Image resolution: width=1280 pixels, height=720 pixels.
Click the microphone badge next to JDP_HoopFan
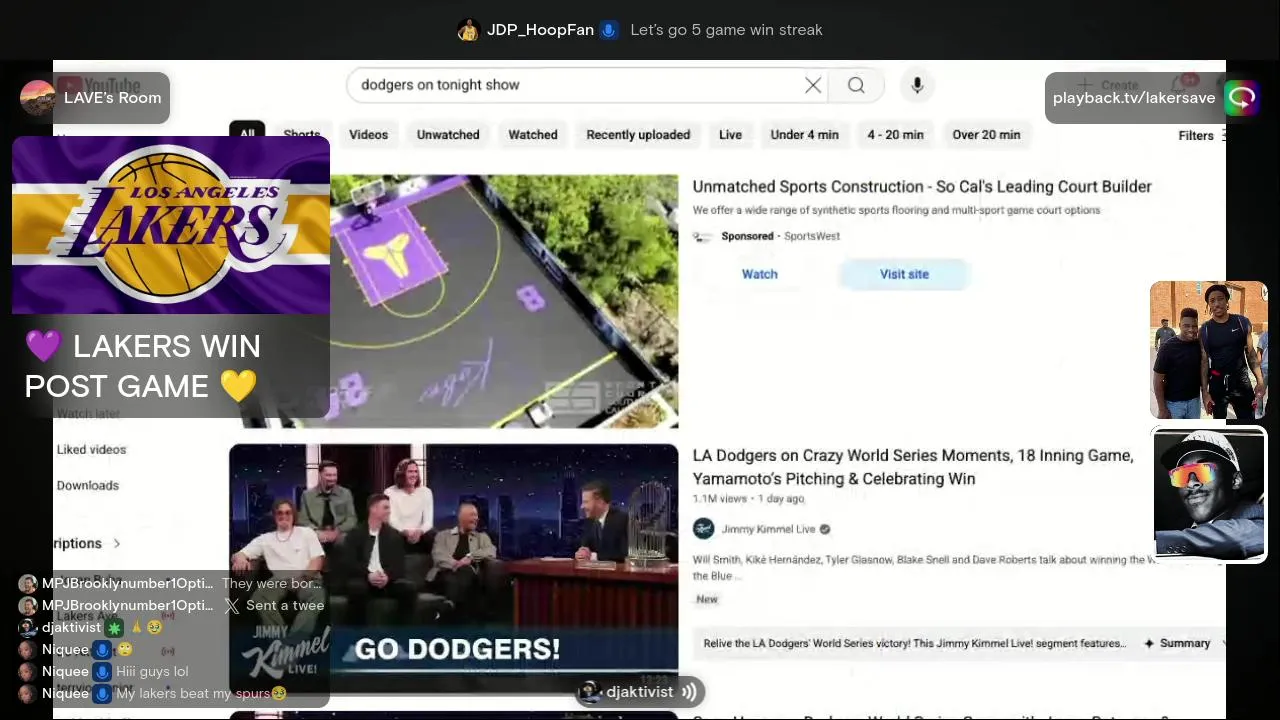(608, 30)
